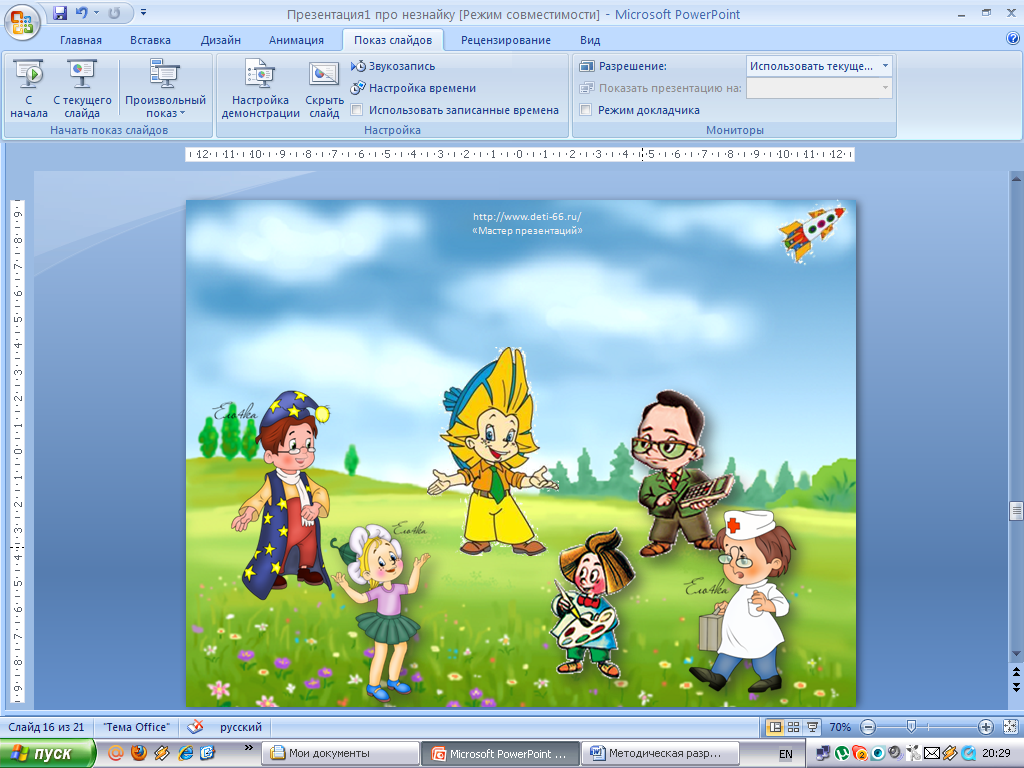Click the Звукозапись narration icon
The height and width of the screenshot is (768, 1024).
pos(358,66)
